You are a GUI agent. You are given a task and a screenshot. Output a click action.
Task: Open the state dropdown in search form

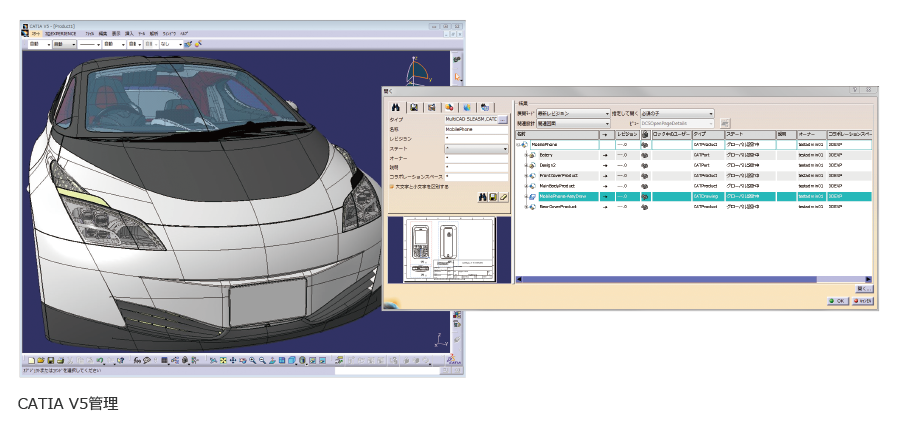(476, 149)
